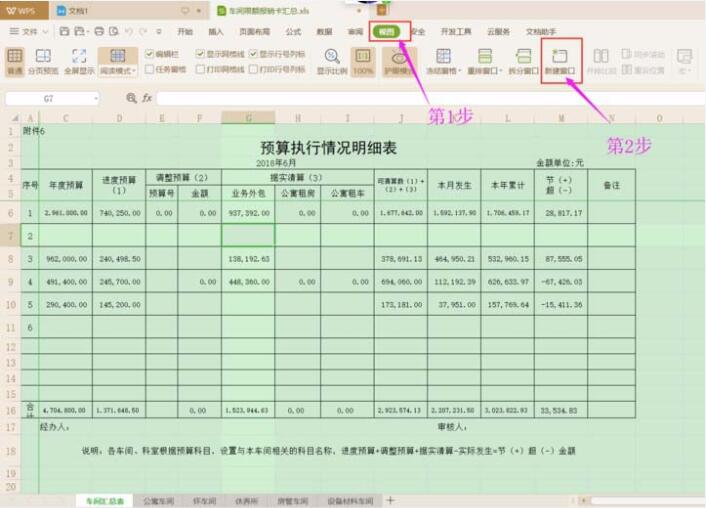
Task: Expand the 重排窗口 dropdown arrow
Action: point(501,71)
